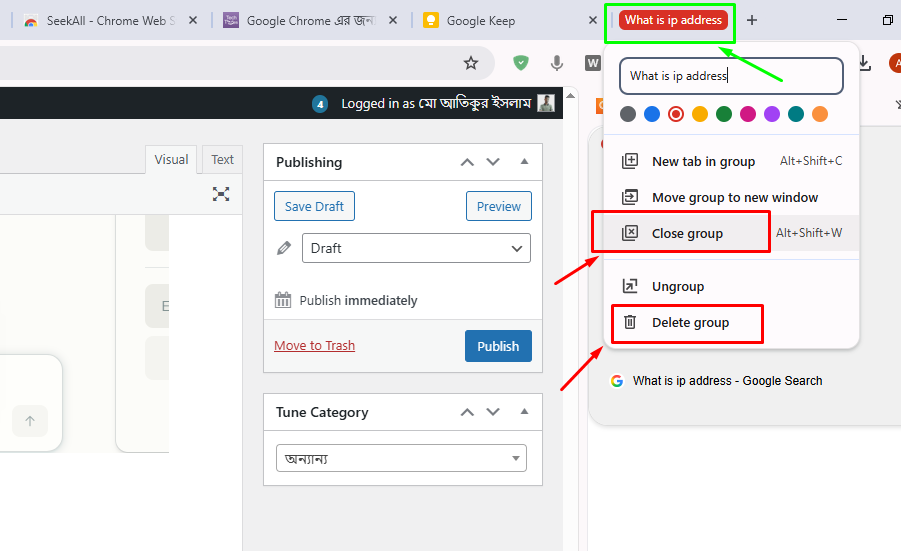
Task: Click Save Draft button
Action: 314,206
